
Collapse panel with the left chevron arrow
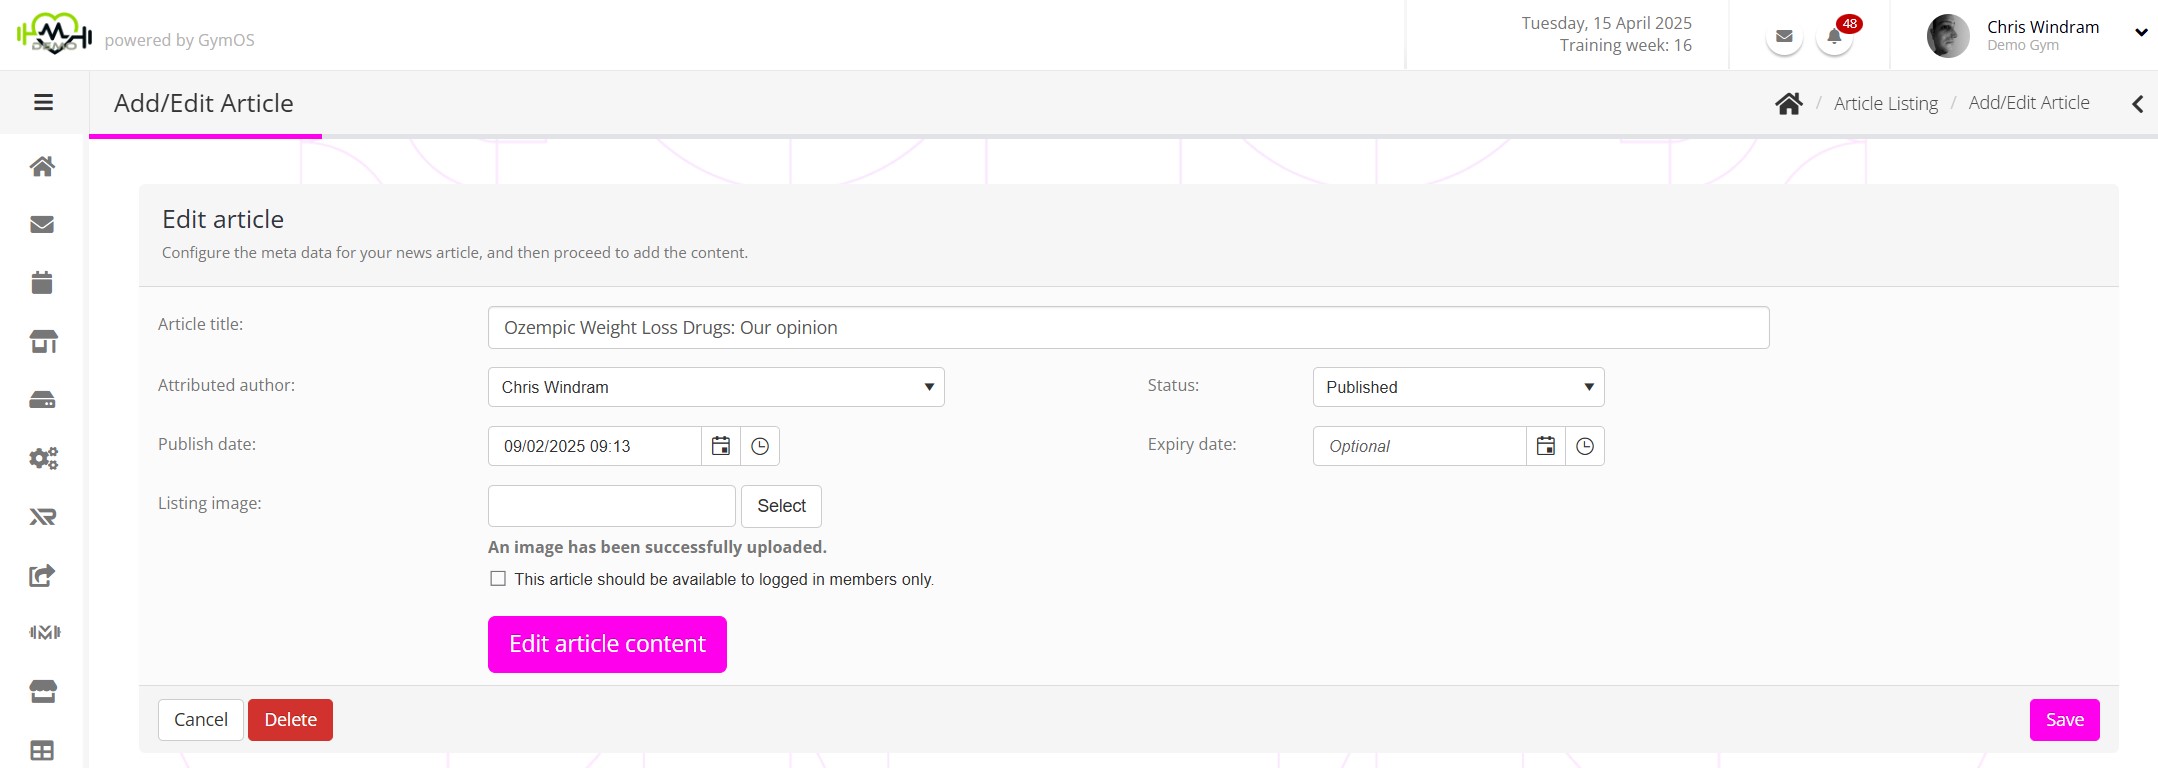[2137, 103]
